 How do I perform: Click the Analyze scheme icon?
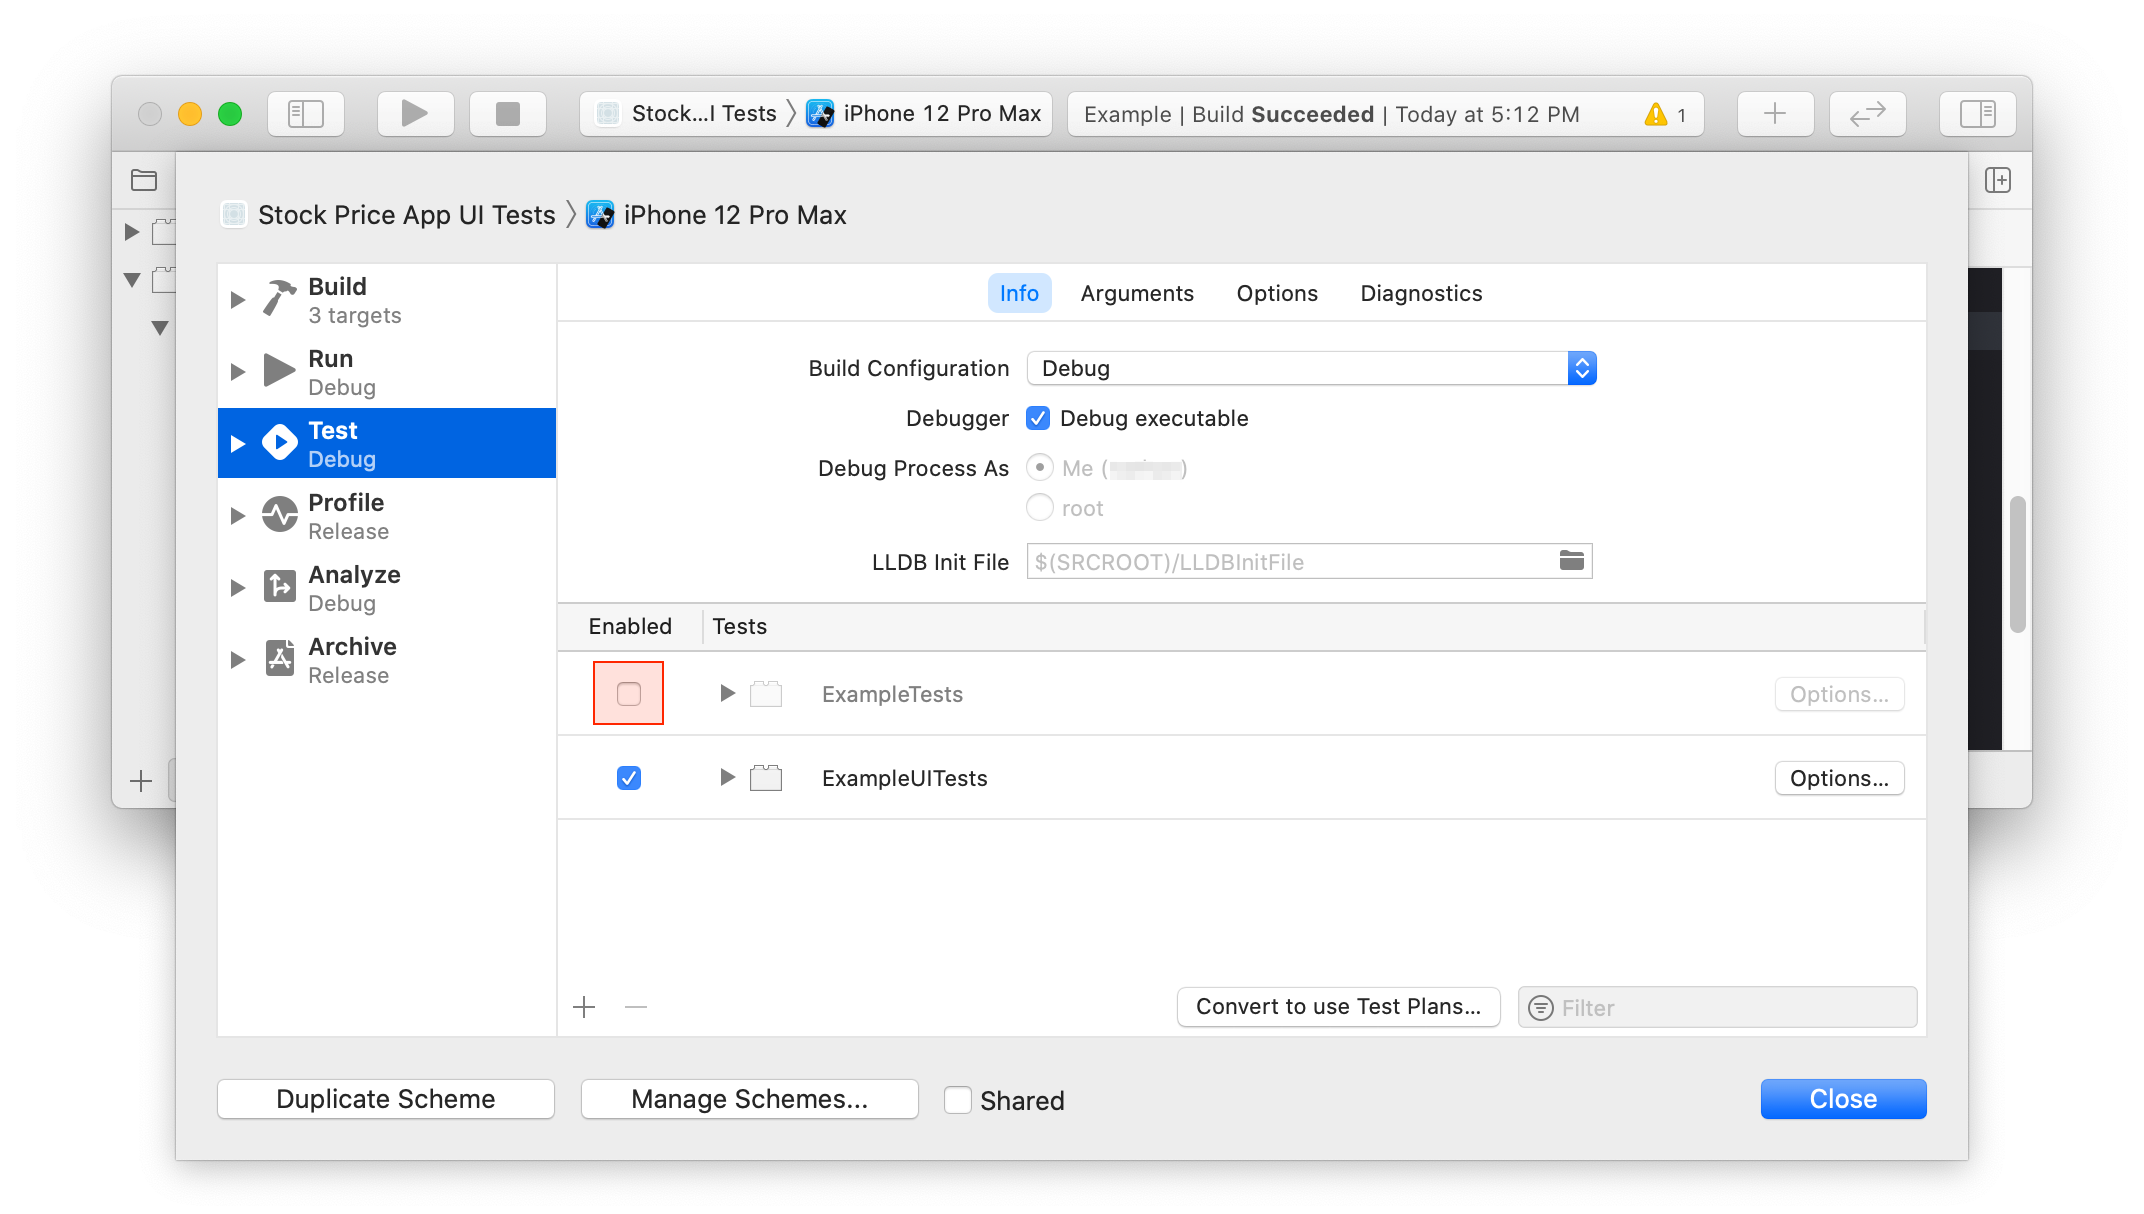[x=281, y=579]
